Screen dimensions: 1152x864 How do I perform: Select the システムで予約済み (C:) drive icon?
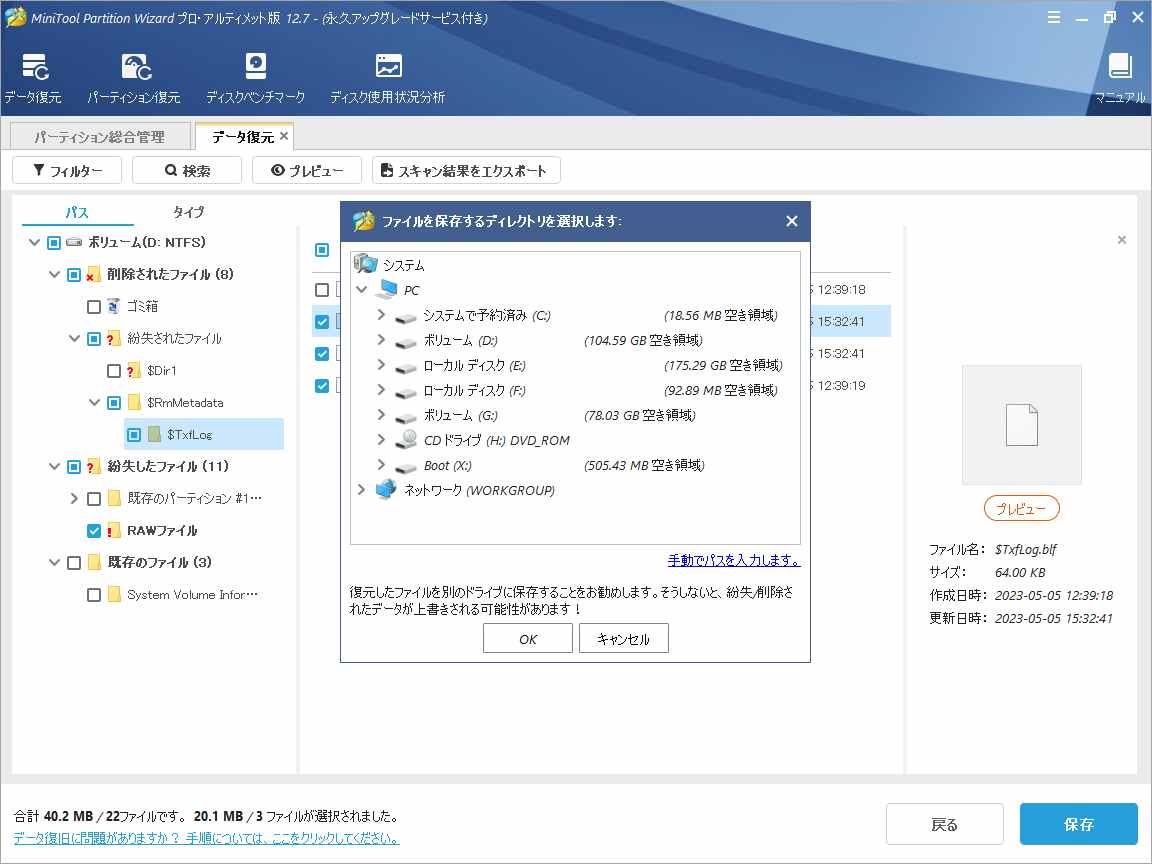[x=406, y=317]
